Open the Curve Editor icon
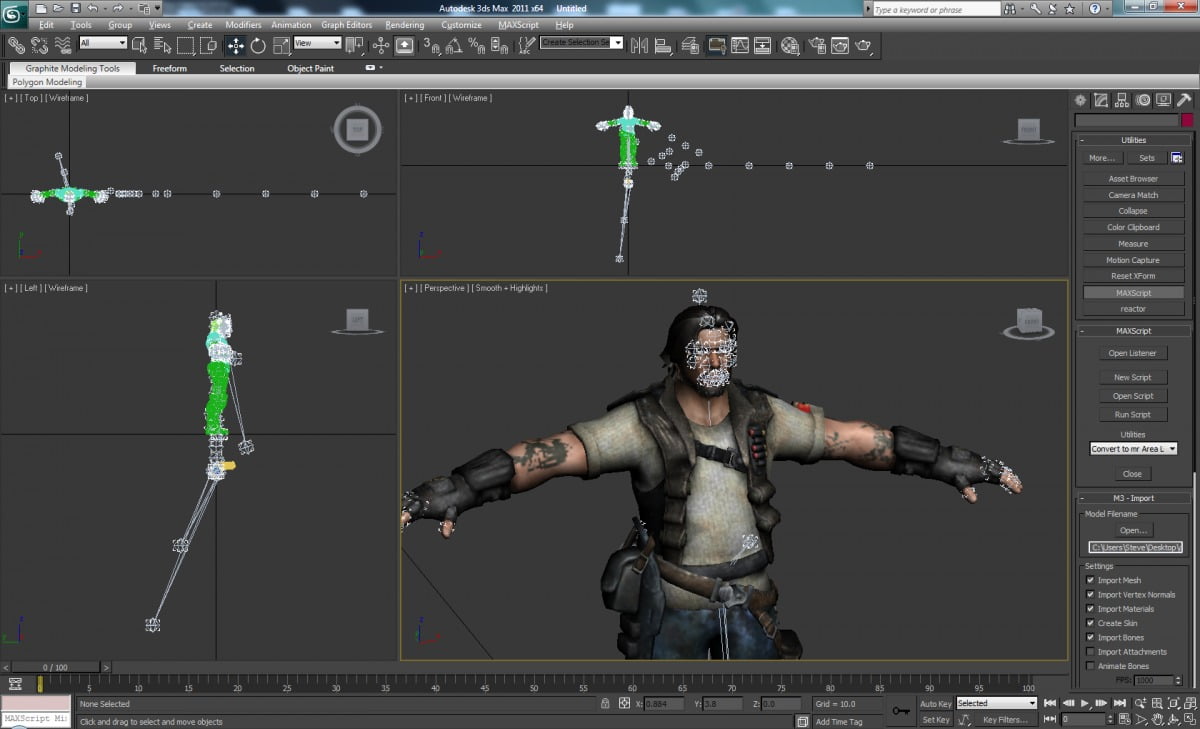The width and height of the screenshot is (1200, 729). coord(740,45)
